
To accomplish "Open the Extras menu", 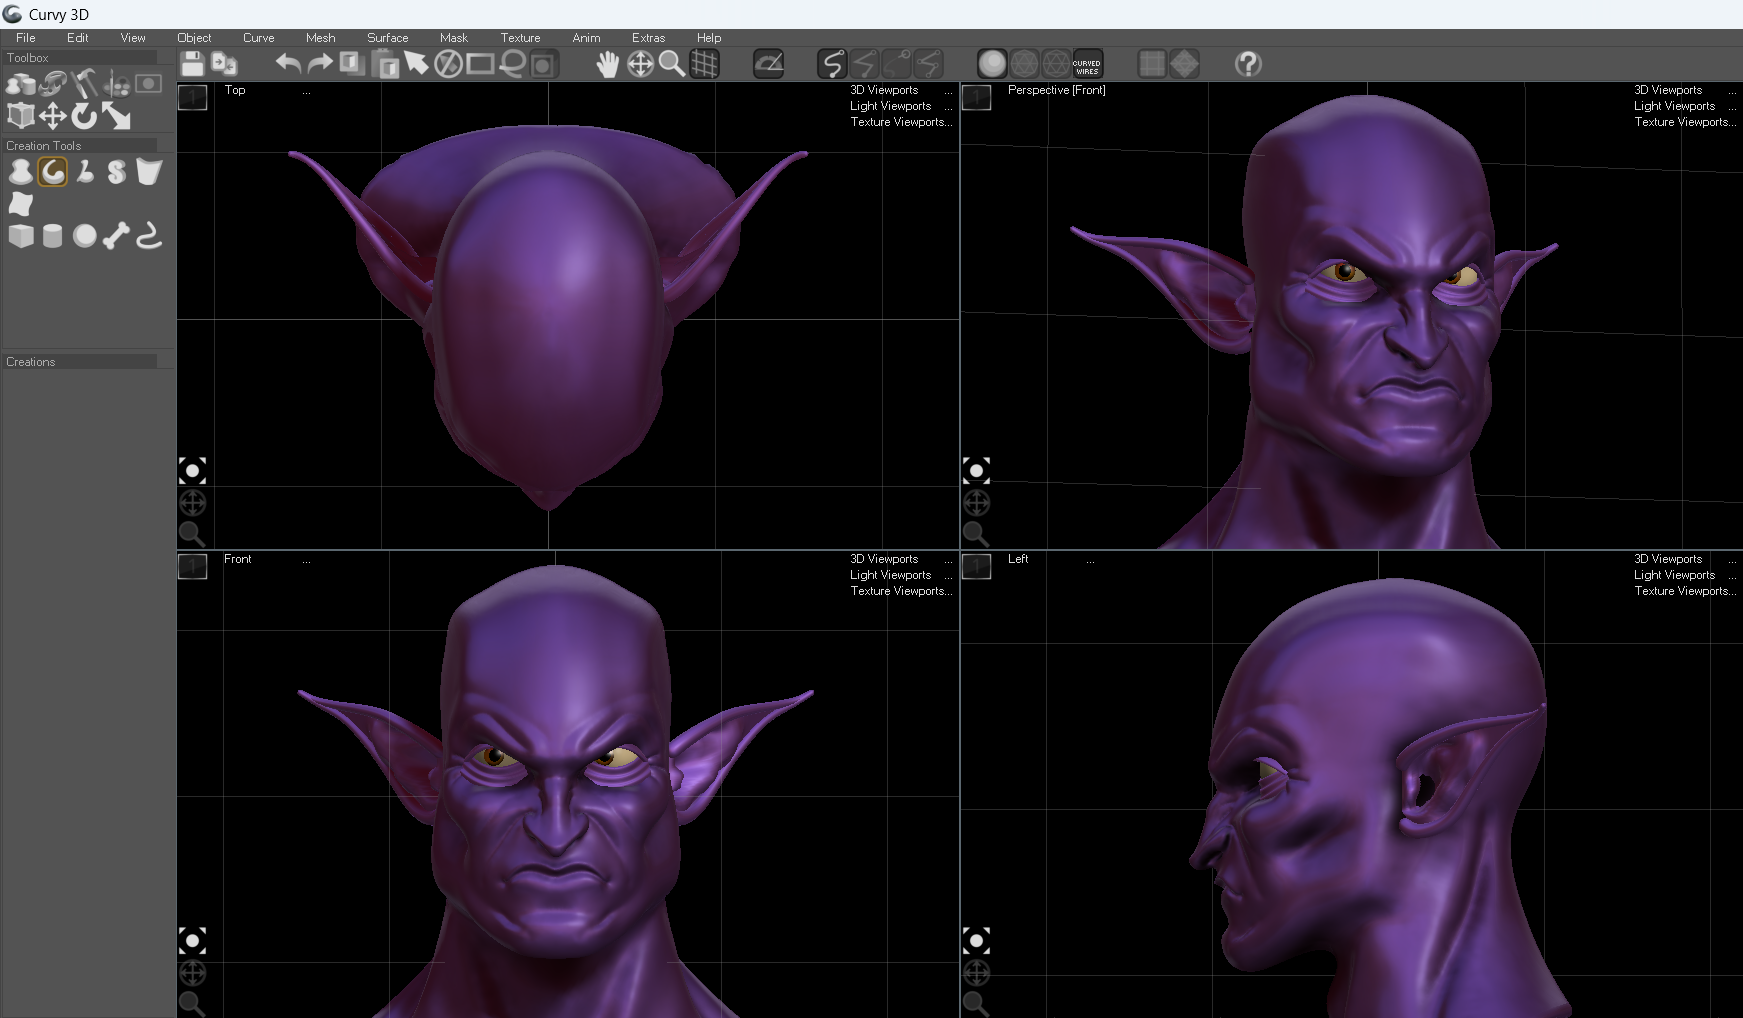I will coord(648,38).
